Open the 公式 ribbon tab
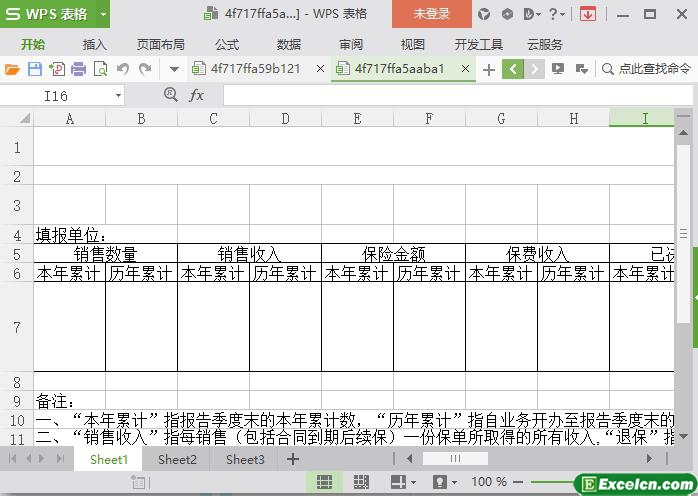This screenshot has height=496, width=698. [227, 45]
